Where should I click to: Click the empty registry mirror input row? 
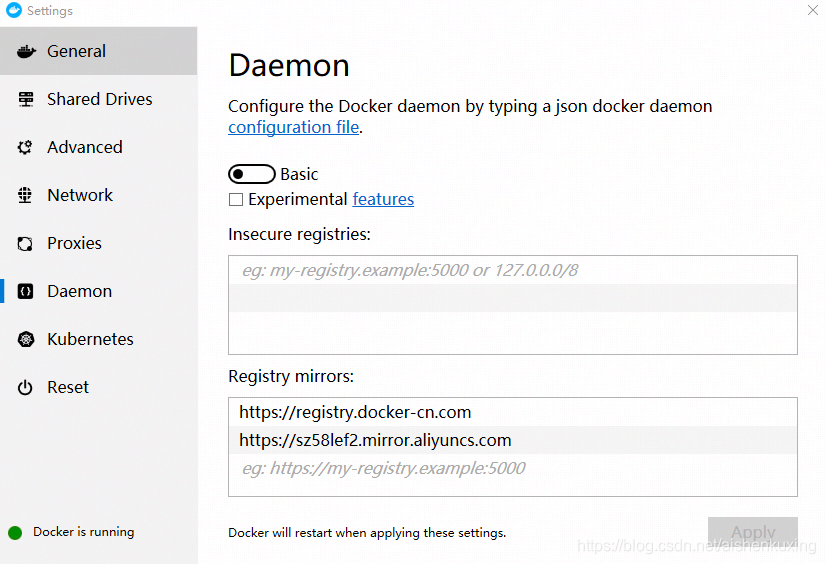(x=513, y=468)
